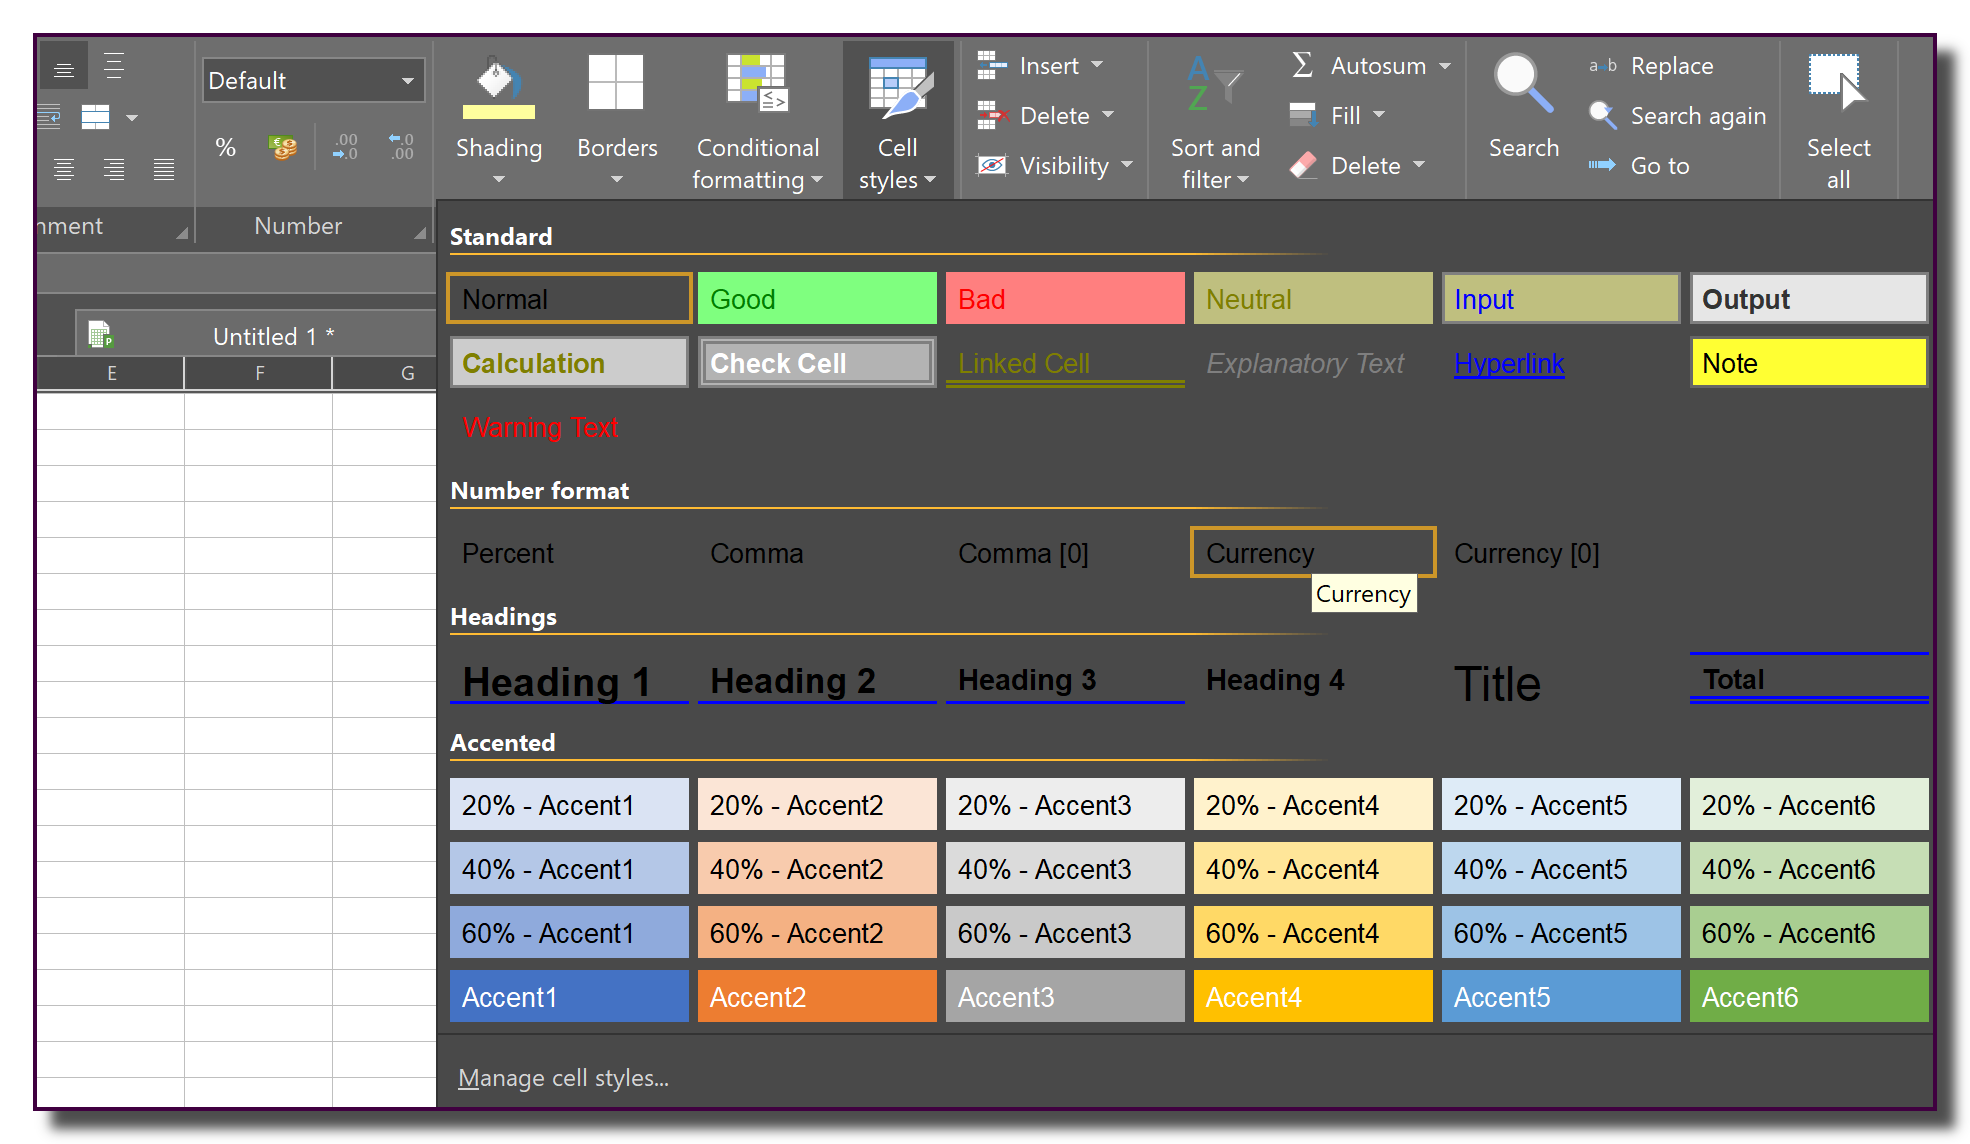Click Search again icon
This screenshot has height=1144, width=1970.
(1603, 116)
